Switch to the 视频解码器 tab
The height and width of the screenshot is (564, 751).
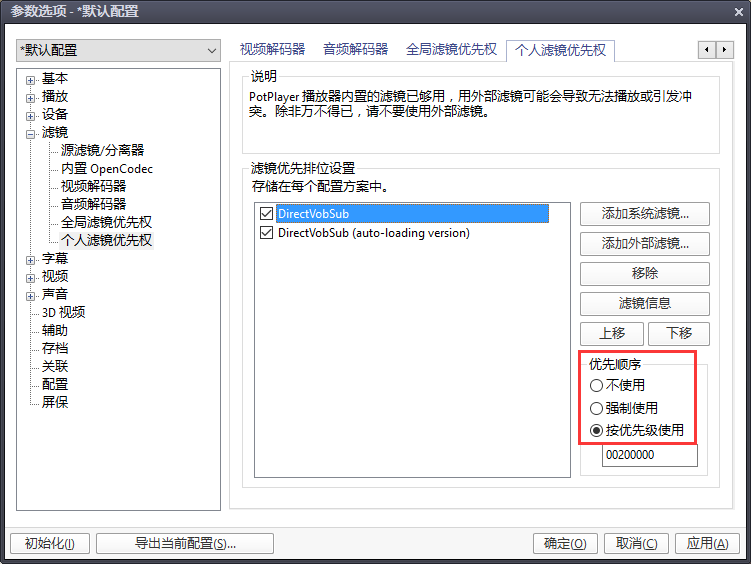tap(272, 49)
